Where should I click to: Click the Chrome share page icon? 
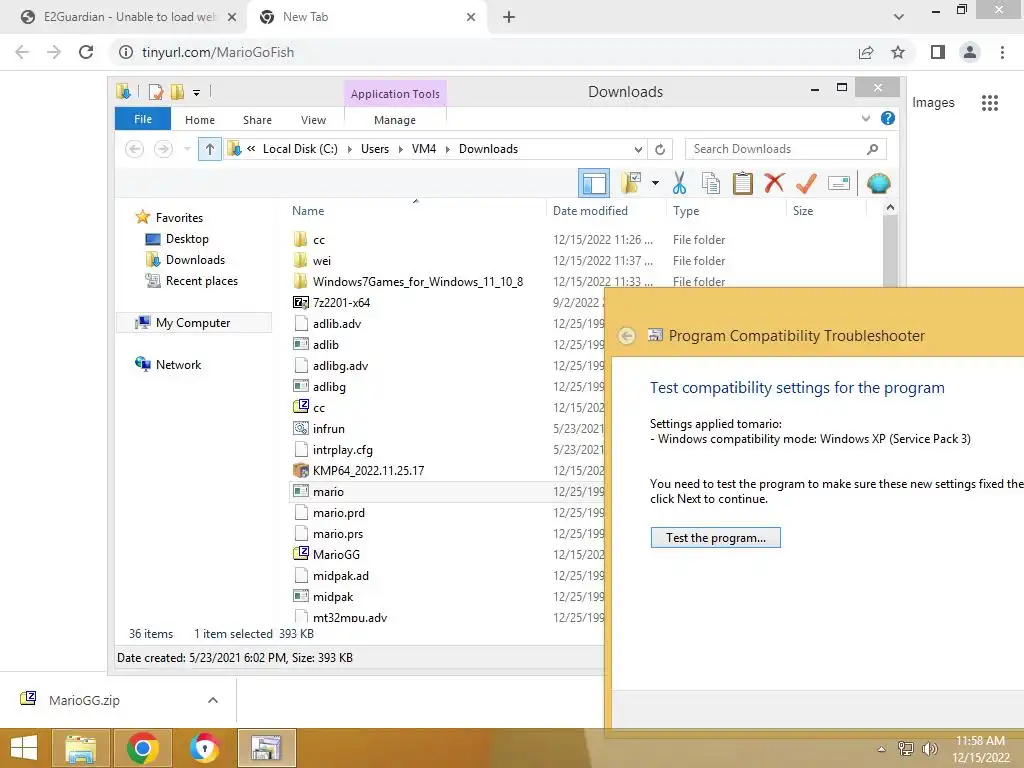[866, 52]
